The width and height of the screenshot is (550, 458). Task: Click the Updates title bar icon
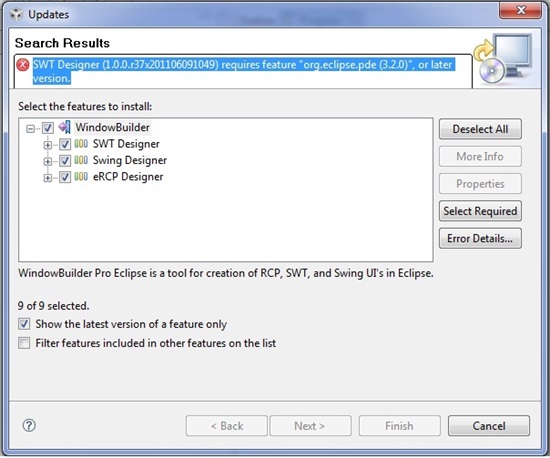coord(16,14)
